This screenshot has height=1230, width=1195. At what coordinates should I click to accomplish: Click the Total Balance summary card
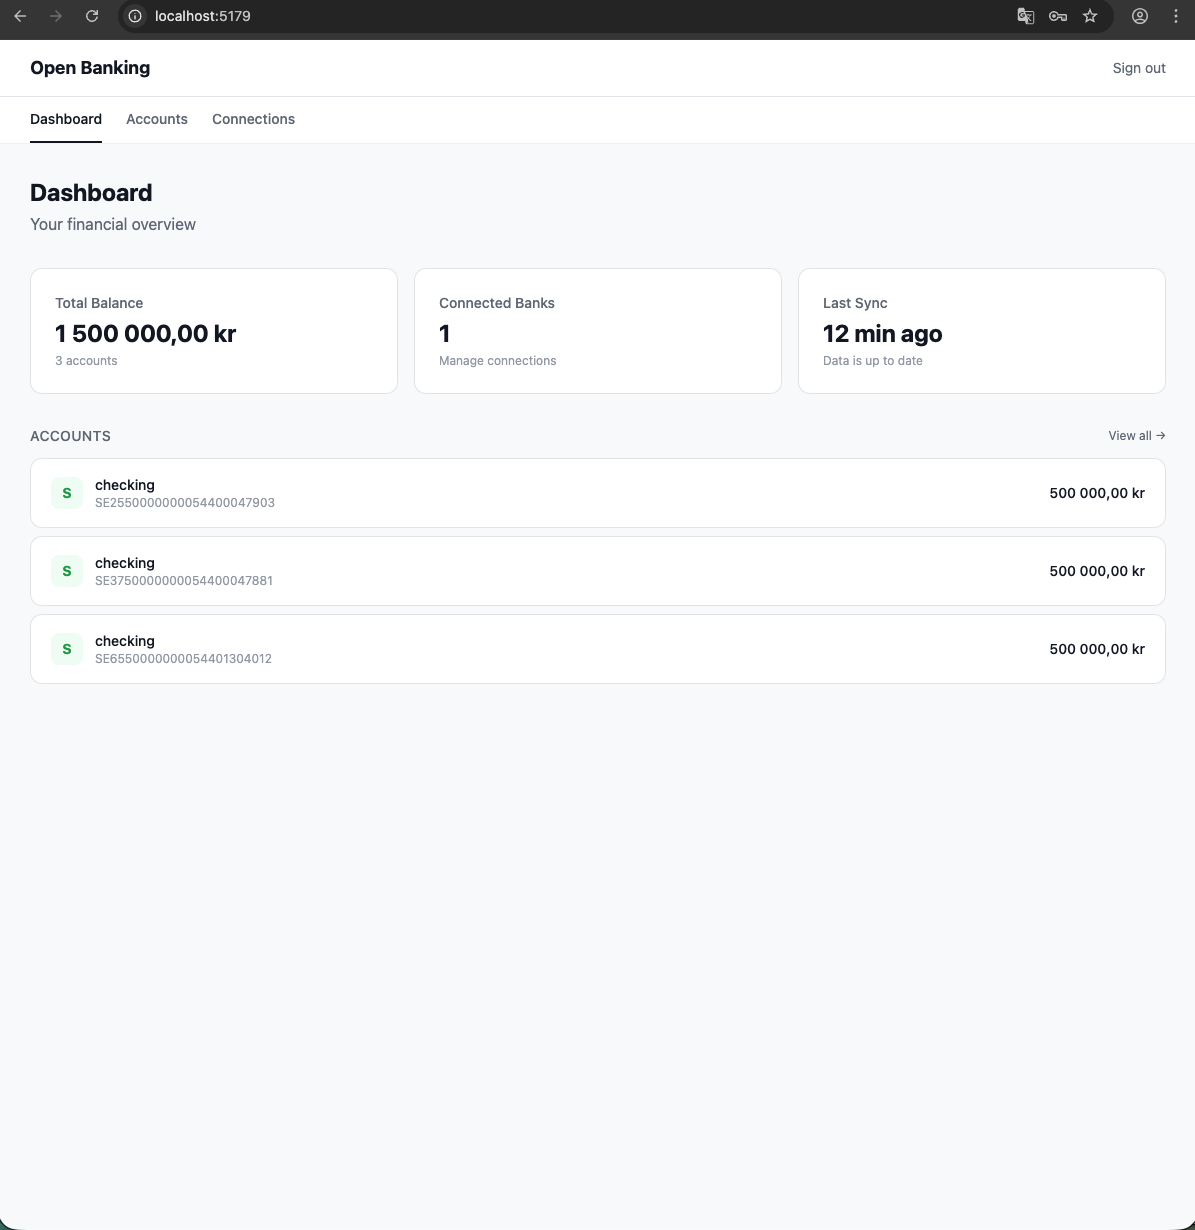(213, 330)
